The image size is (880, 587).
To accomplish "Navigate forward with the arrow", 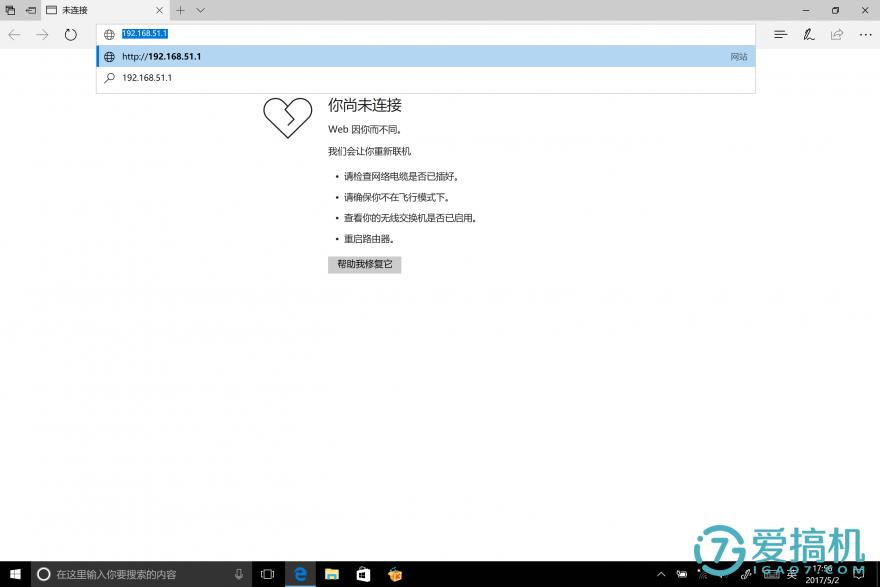I will 42,34.
